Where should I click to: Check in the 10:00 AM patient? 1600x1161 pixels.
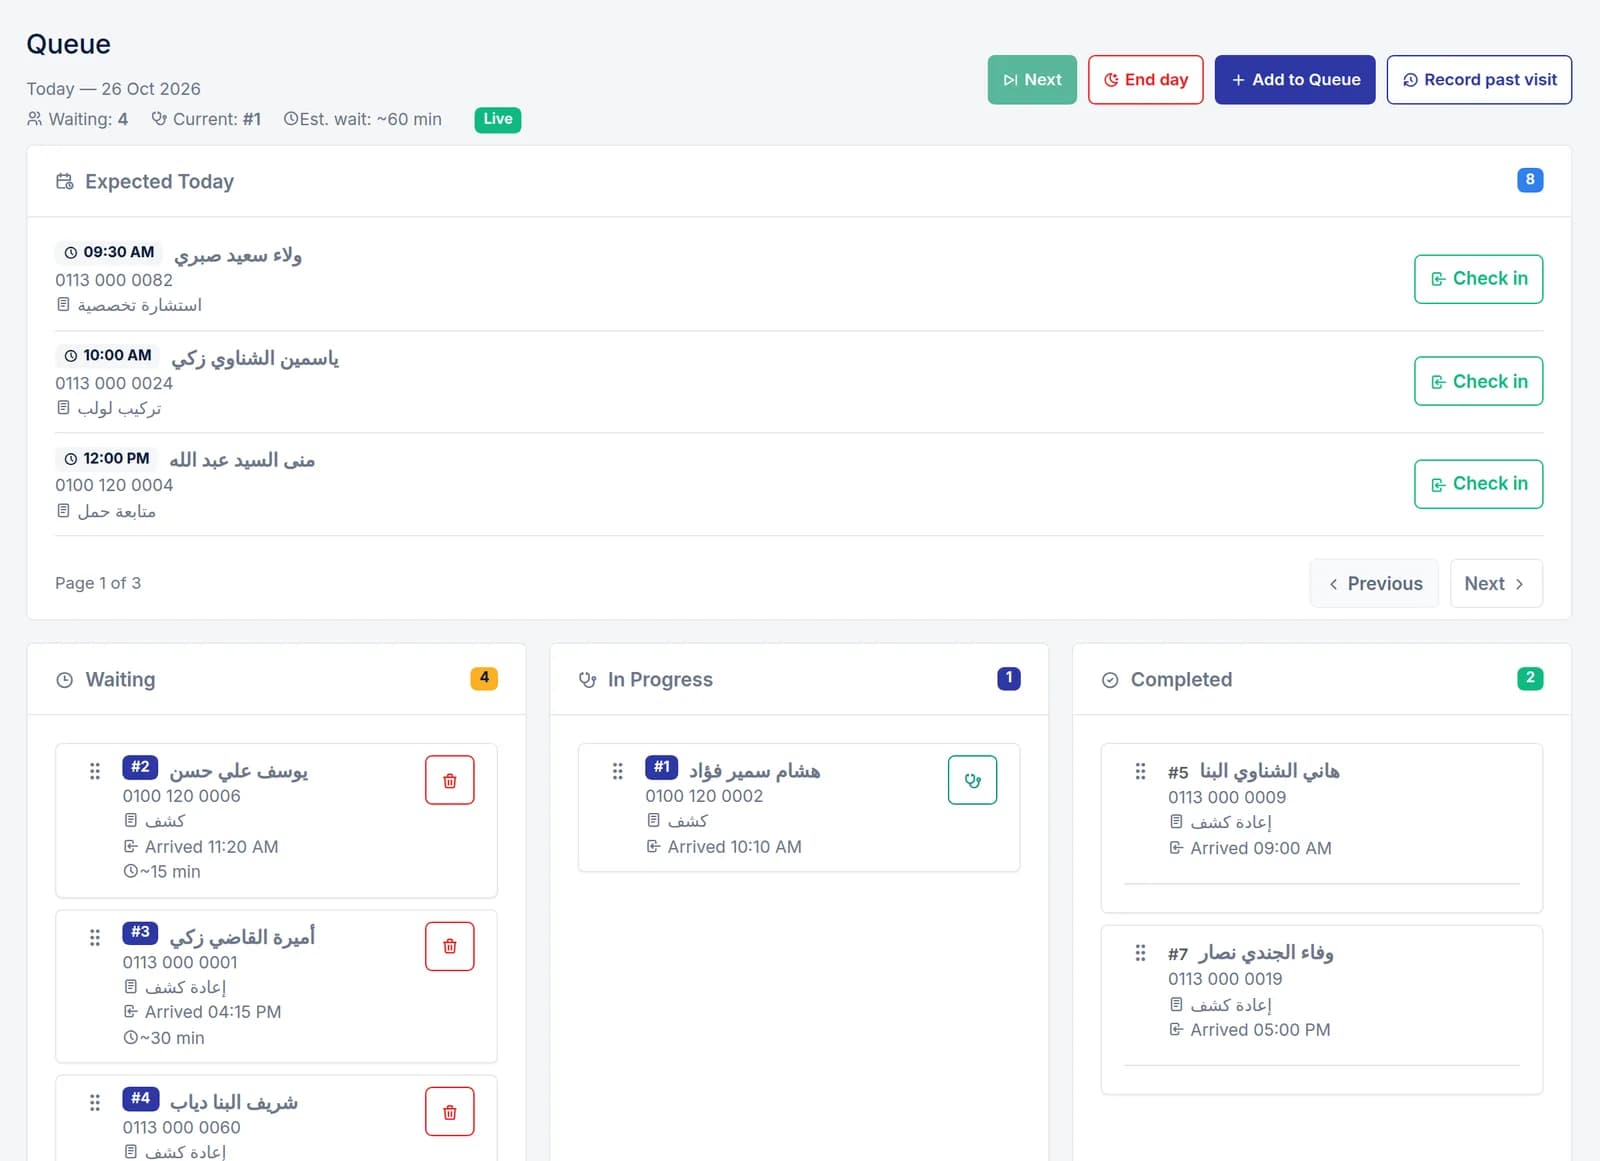[x=1478, y=381]
